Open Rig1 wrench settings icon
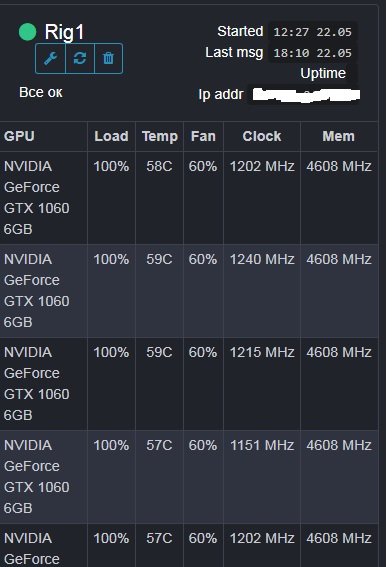Image resolution: width=392 pixels, height=567 pixels. click(50, 58)
